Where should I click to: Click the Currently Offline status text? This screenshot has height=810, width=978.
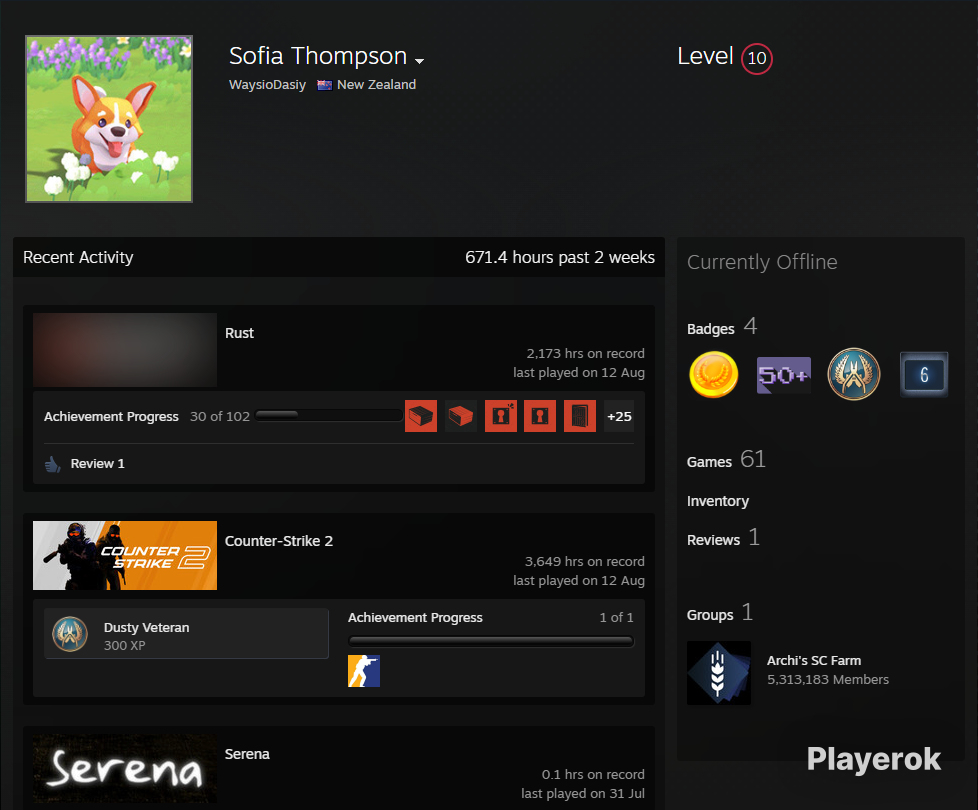point(762,262)
